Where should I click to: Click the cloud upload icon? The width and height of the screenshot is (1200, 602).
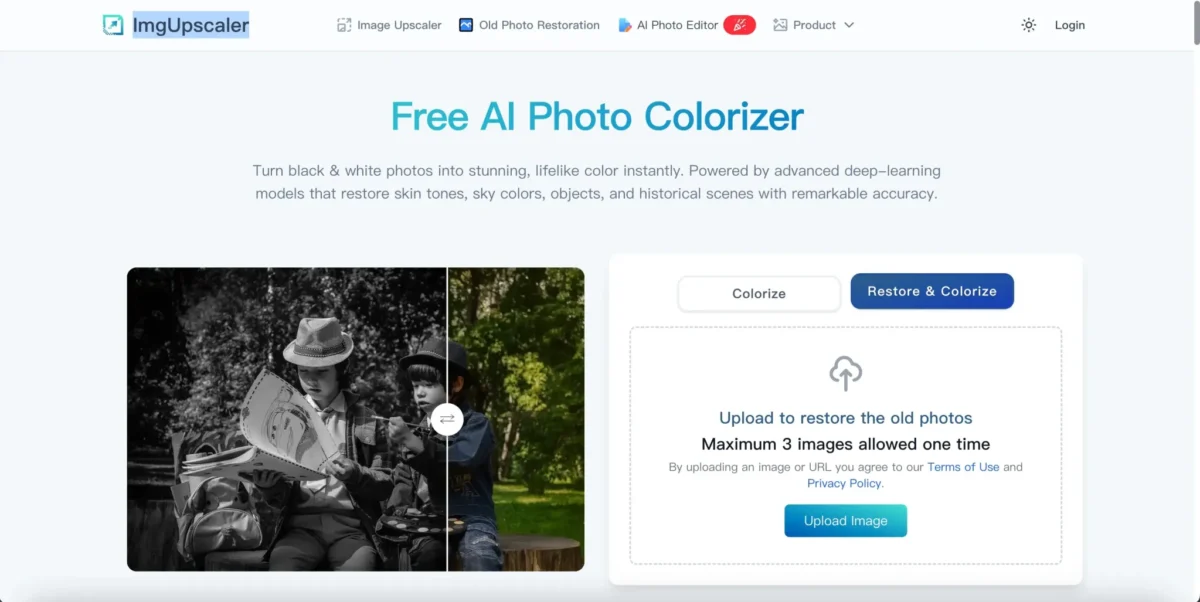coord(846,373)
